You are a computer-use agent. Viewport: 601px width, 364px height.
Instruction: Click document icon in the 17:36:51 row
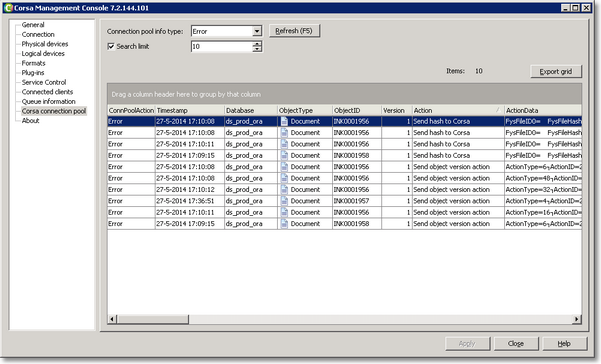coord(284,201)
